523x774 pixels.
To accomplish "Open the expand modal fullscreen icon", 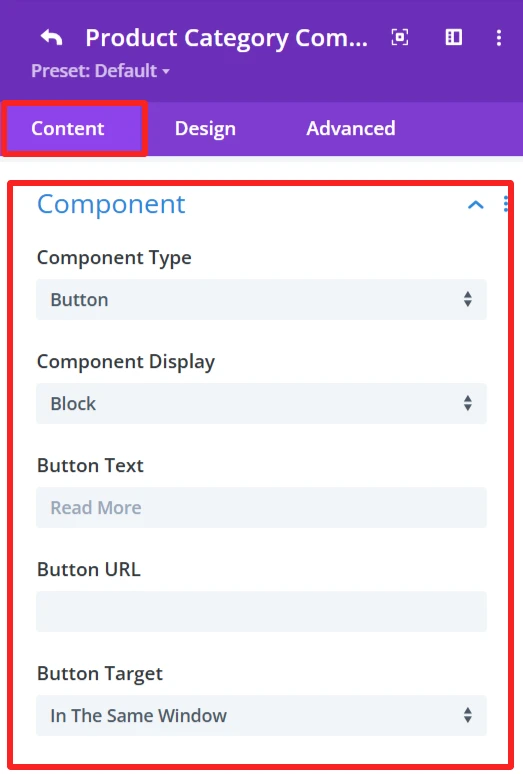I will [400, 37].
